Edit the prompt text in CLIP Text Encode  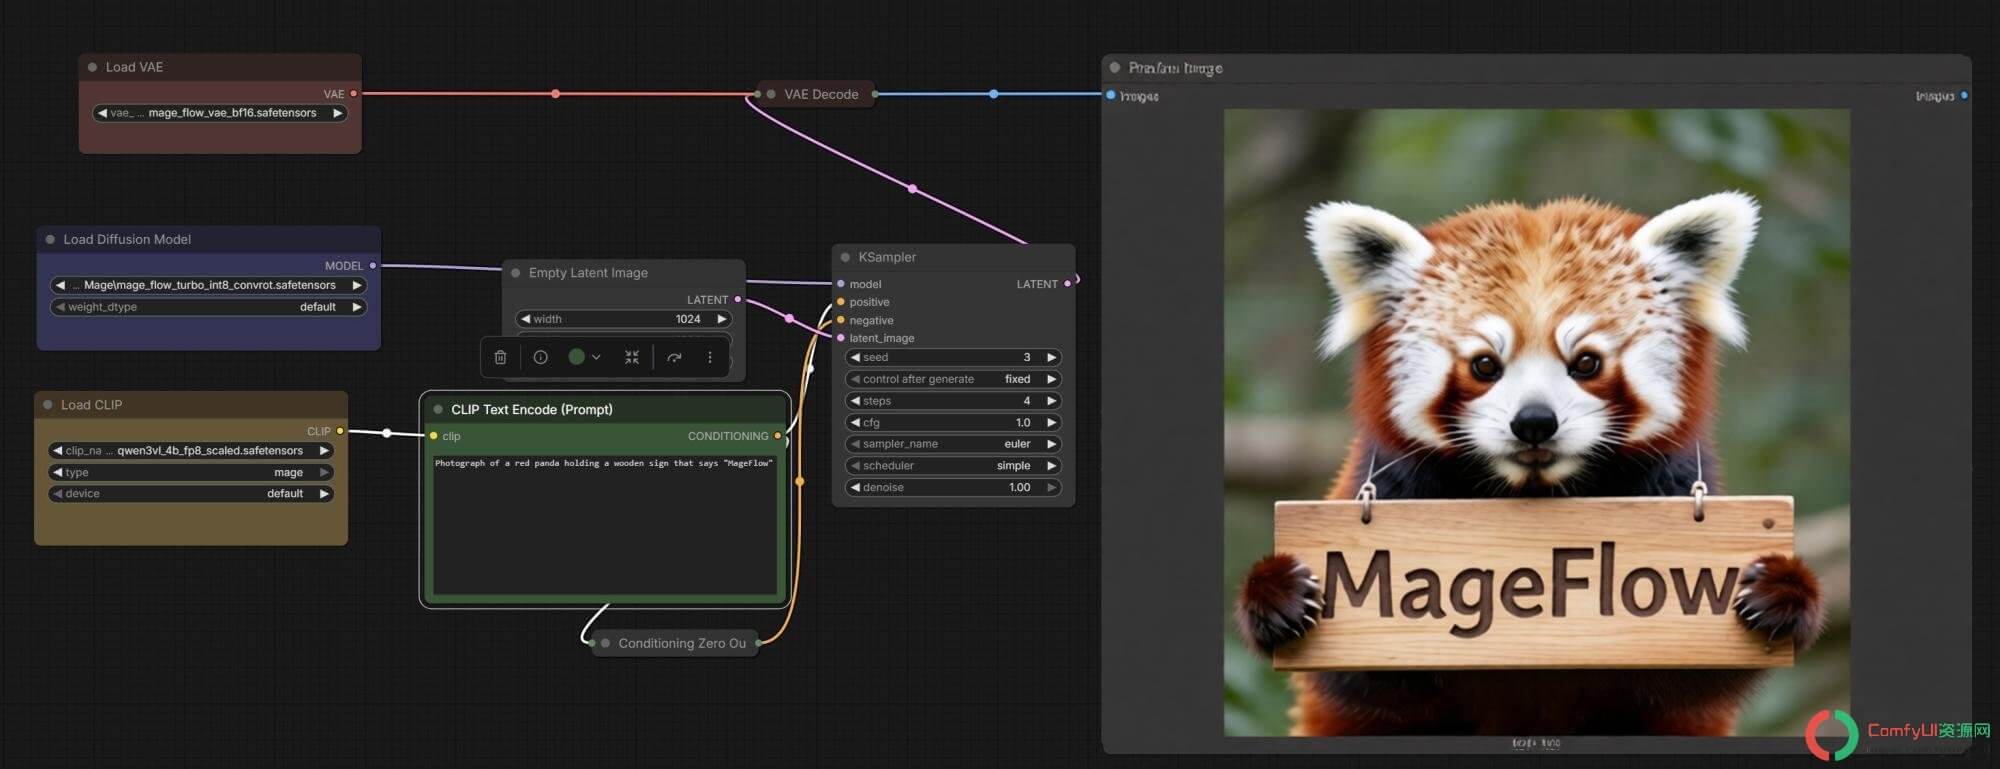point(604,523)
